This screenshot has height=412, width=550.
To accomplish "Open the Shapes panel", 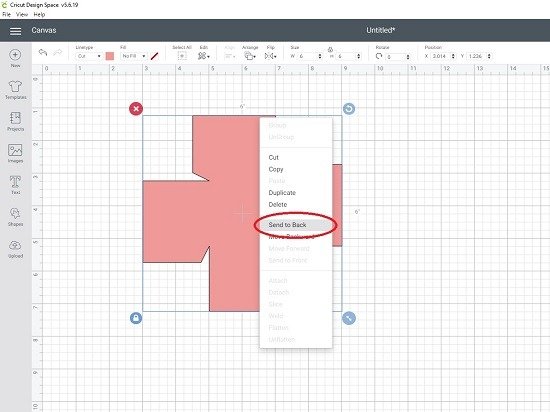I will pos(15,217).
